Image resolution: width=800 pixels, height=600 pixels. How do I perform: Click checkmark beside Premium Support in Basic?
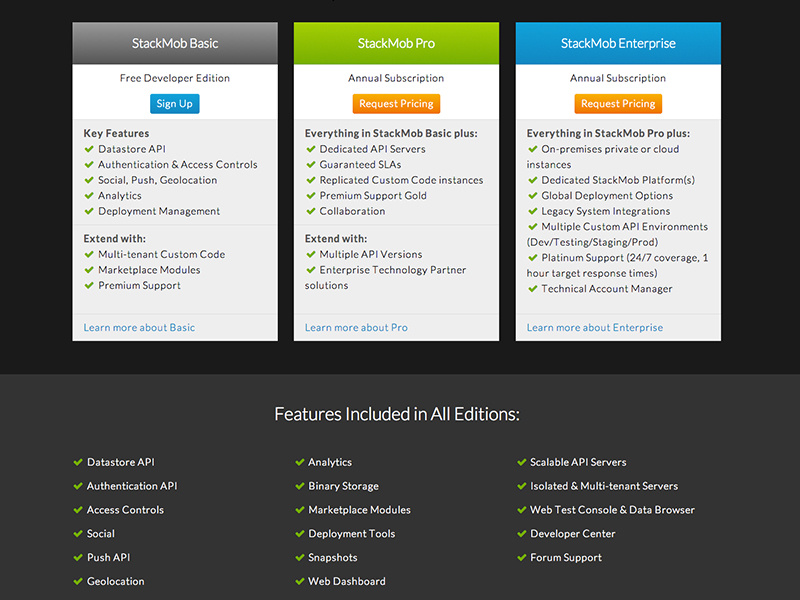(89, 285)
